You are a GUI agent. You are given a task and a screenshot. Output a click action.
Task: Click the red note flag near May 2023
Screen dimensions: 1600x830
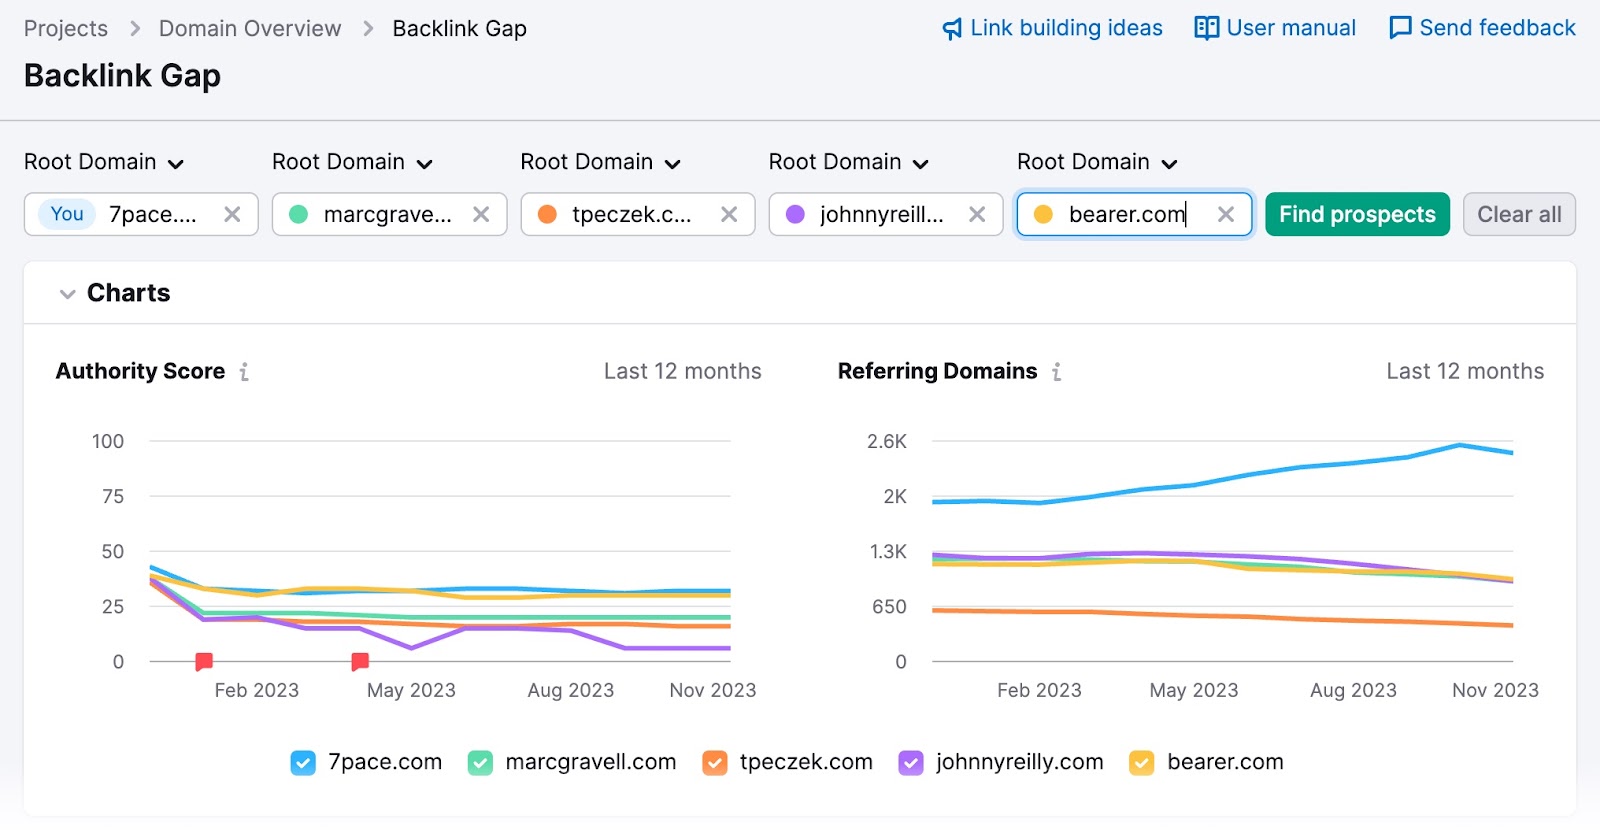(x=360, y=661)
